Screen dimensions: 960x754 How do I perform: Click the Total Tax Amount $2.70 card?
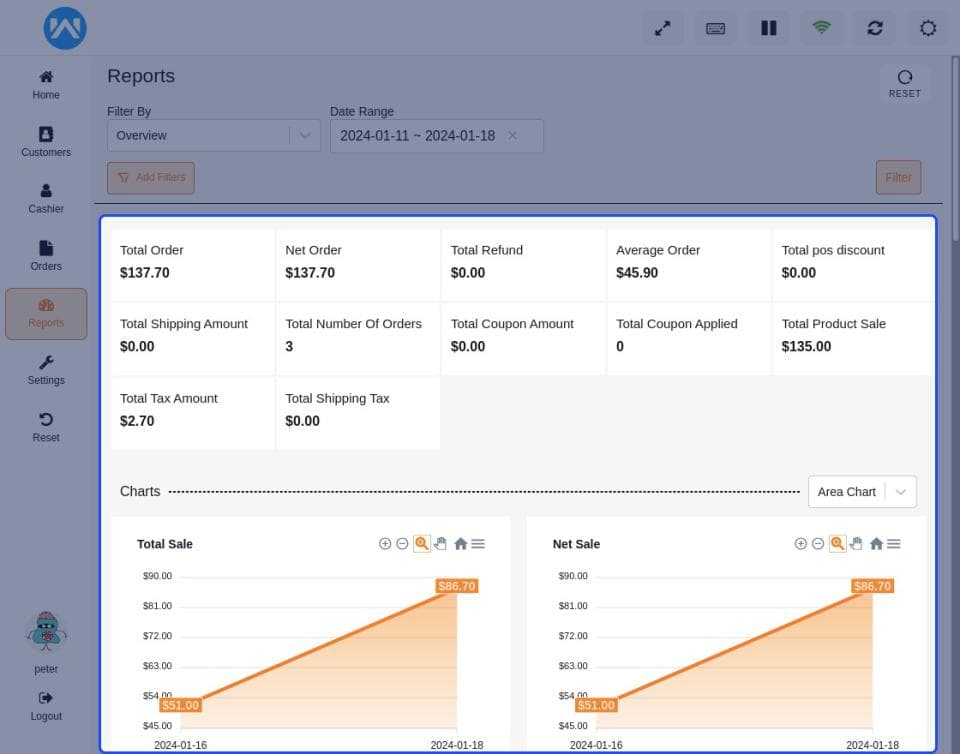click(193, 413)
